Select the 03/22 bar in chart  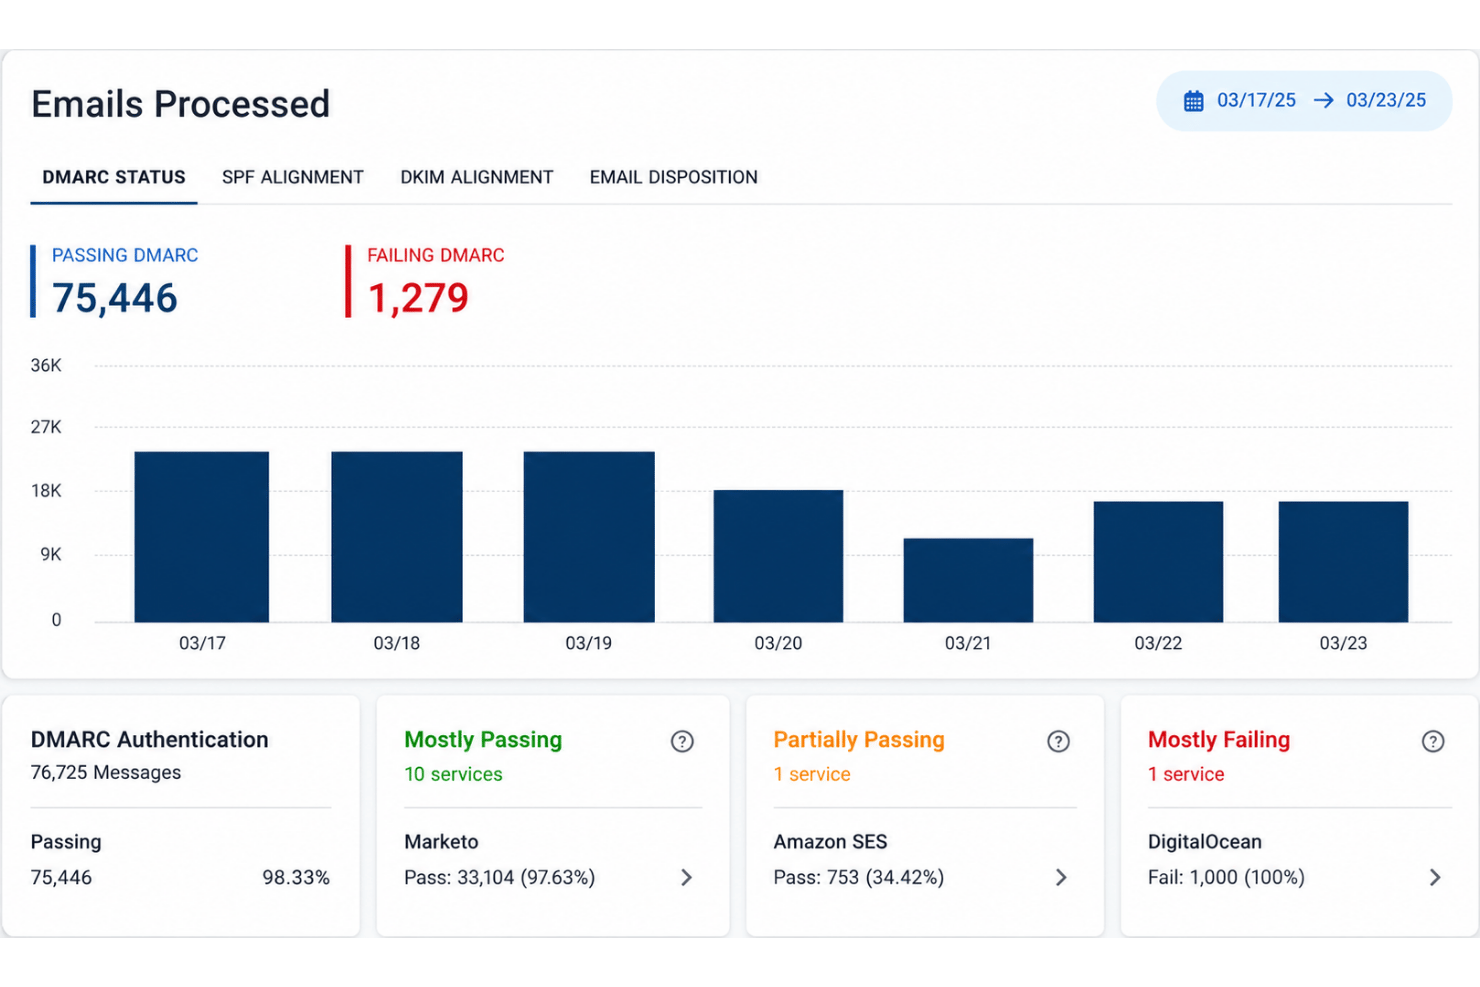coord(1158,562)
